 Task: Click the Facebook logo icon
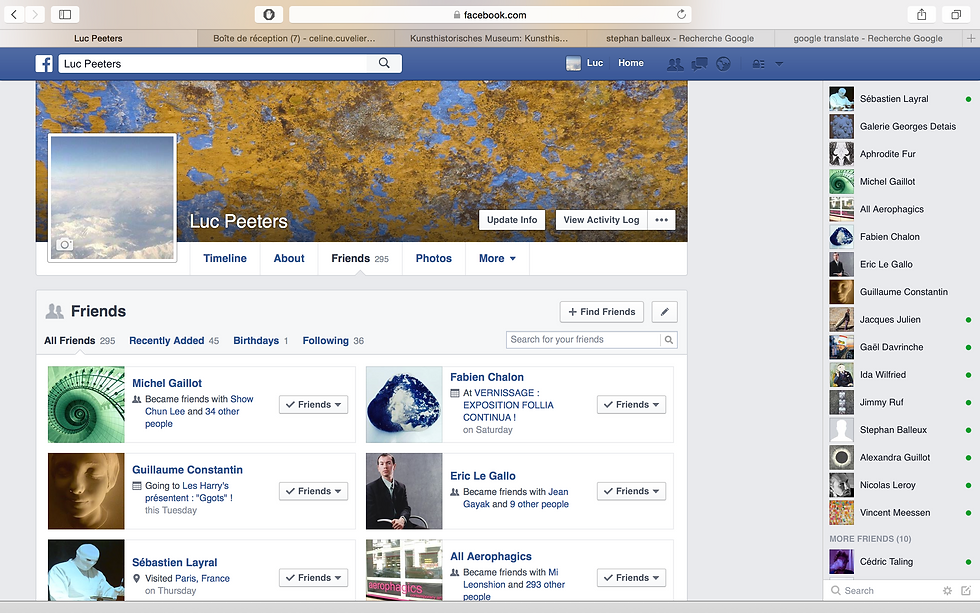pyautogui.click(x=44, y=64)
